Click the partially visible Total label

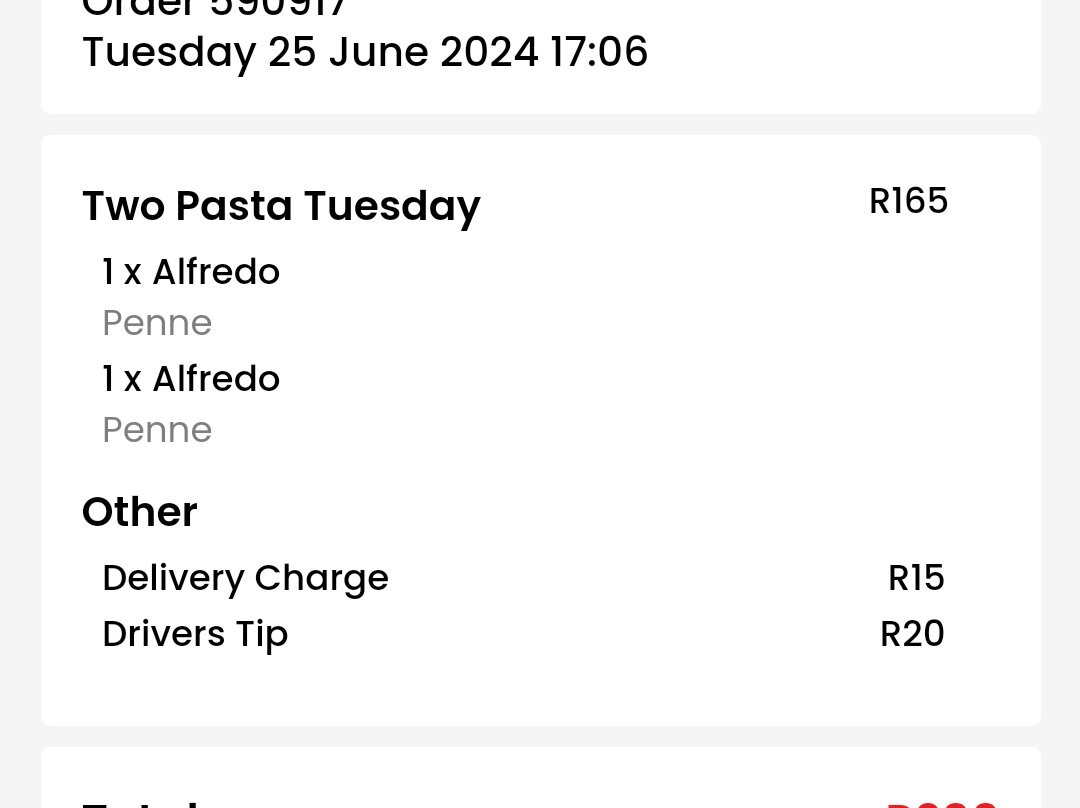click(141, 803)
